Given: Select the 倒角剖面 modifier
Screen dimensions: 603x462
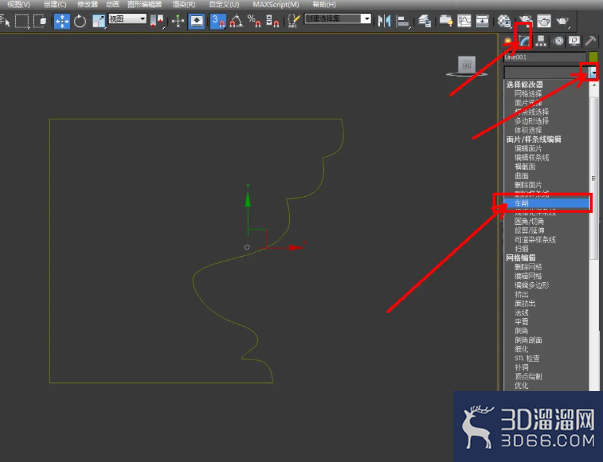Looking at the screenshot, I should (528, 340).
